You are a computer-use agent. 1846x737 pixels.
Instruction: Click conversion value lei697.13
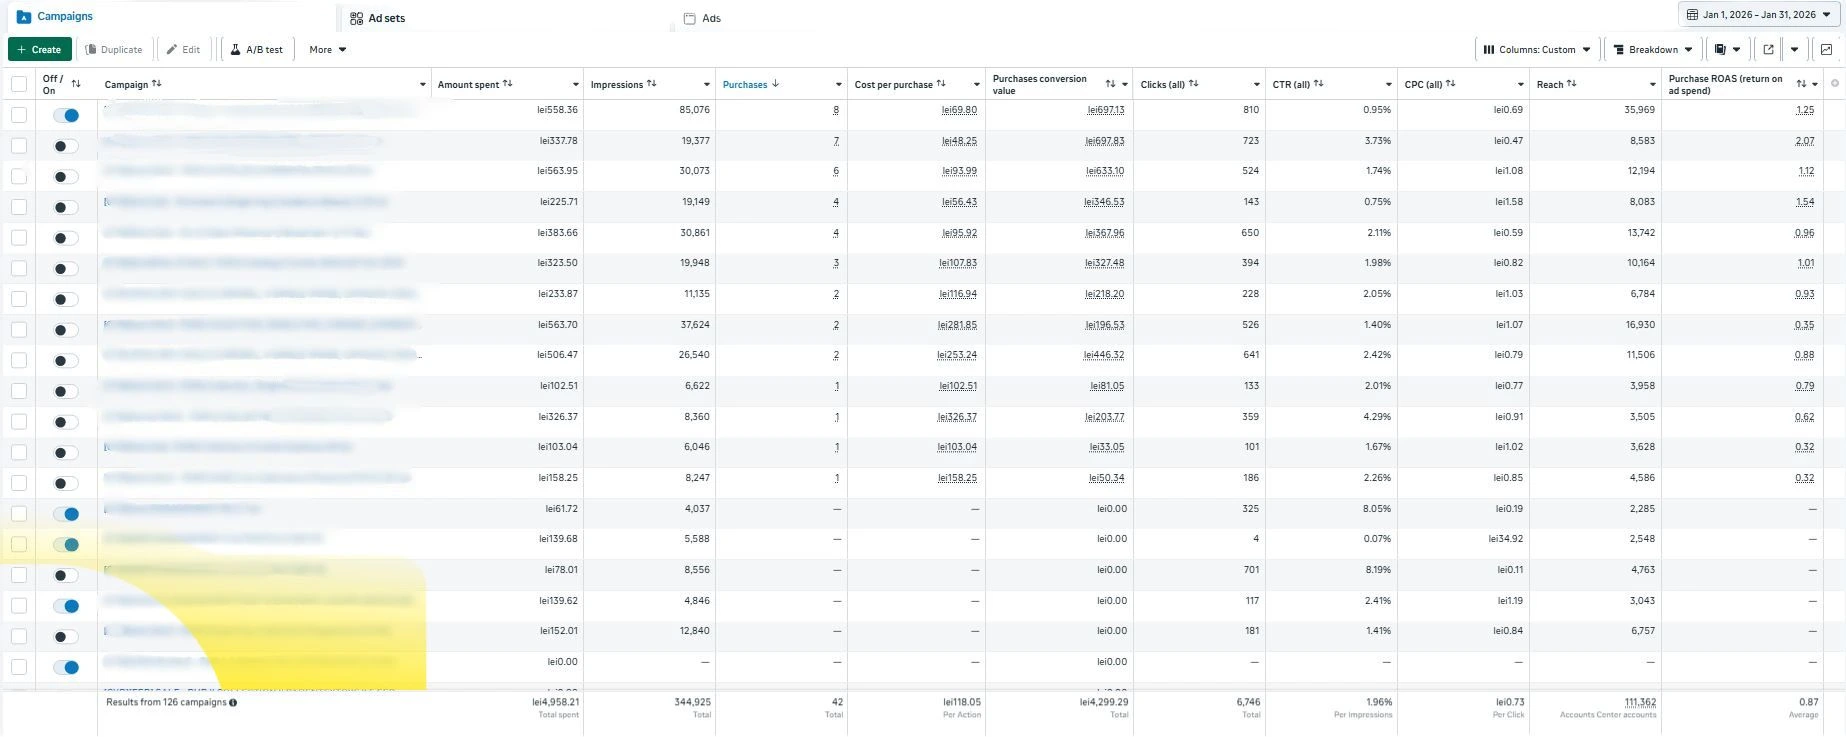click(1106, 110)
